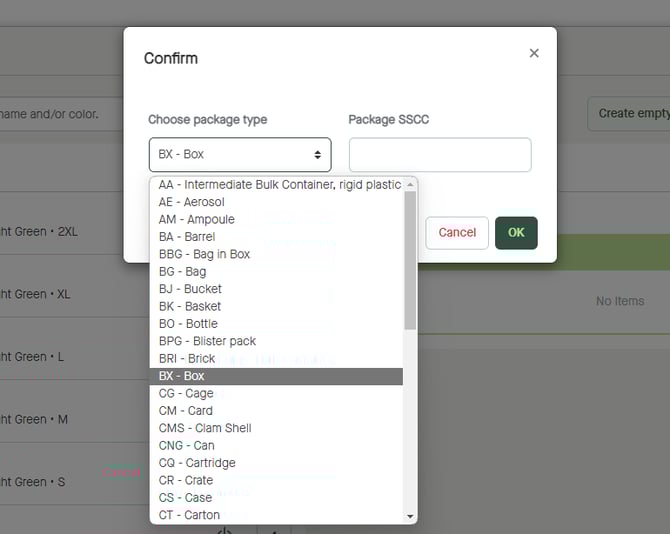The width and height of the screenshot is (670, 534).
Task: Close the Confirm dialog with X icon
Action: (x=534, y=53)
